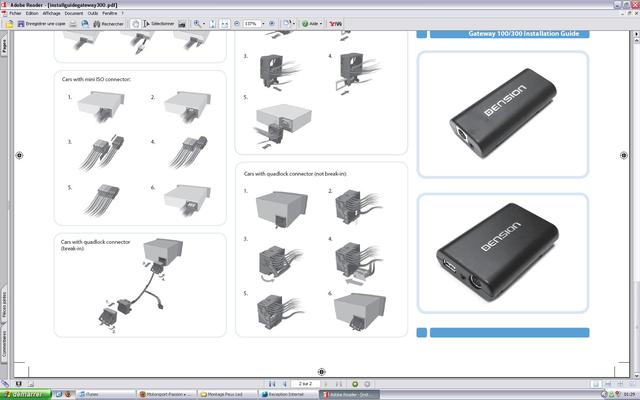
Task: Click the fit page height icon
Action: (x=212, y=24)
